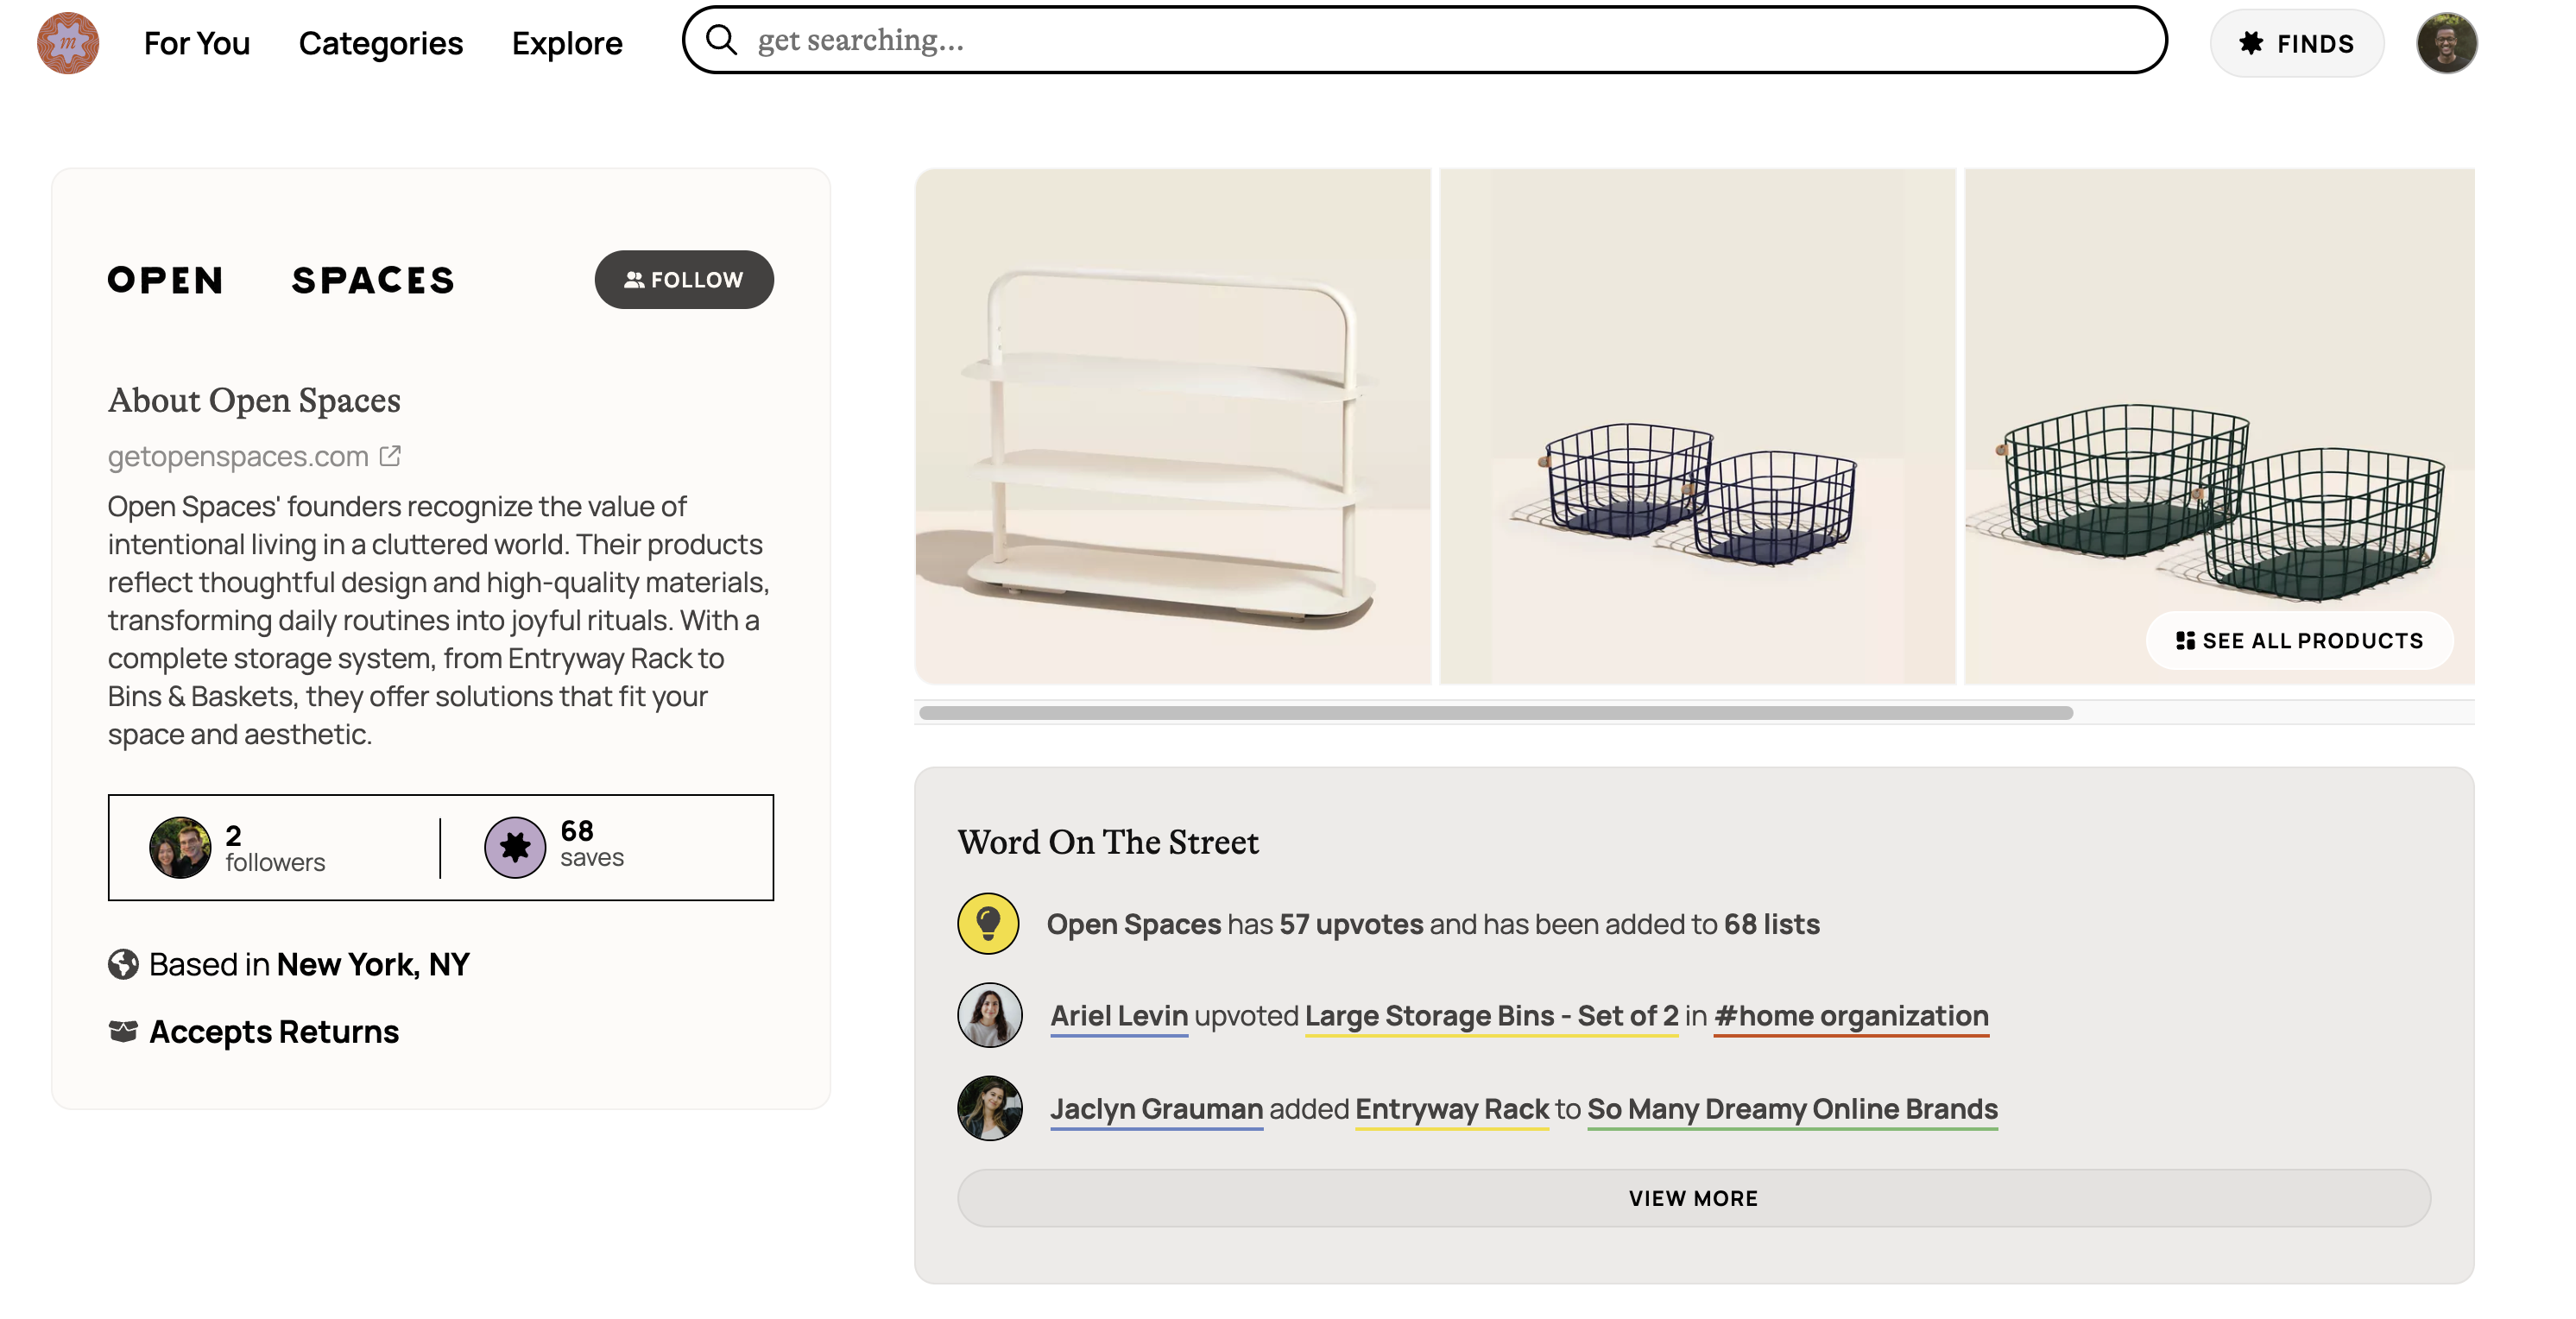Screen dimensions: 2576x1319
Task: Open Ariel Levin's profile picture
Action: click(x=989, y=1015)
